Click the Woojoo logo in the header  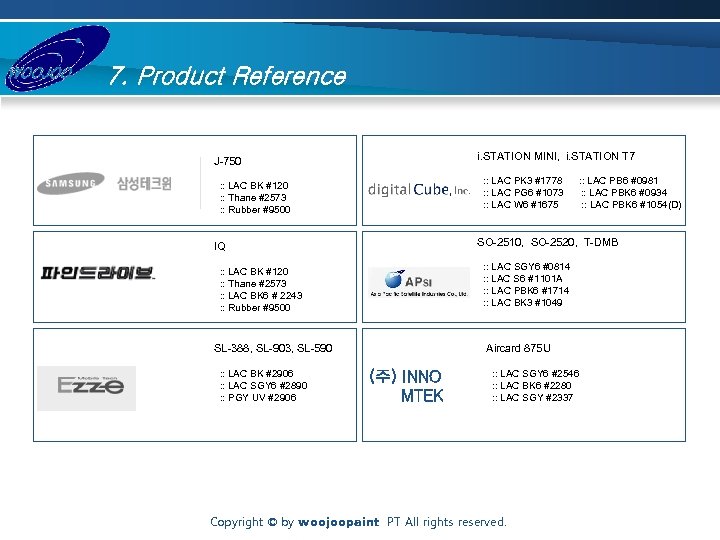click(x=57, y=58)
